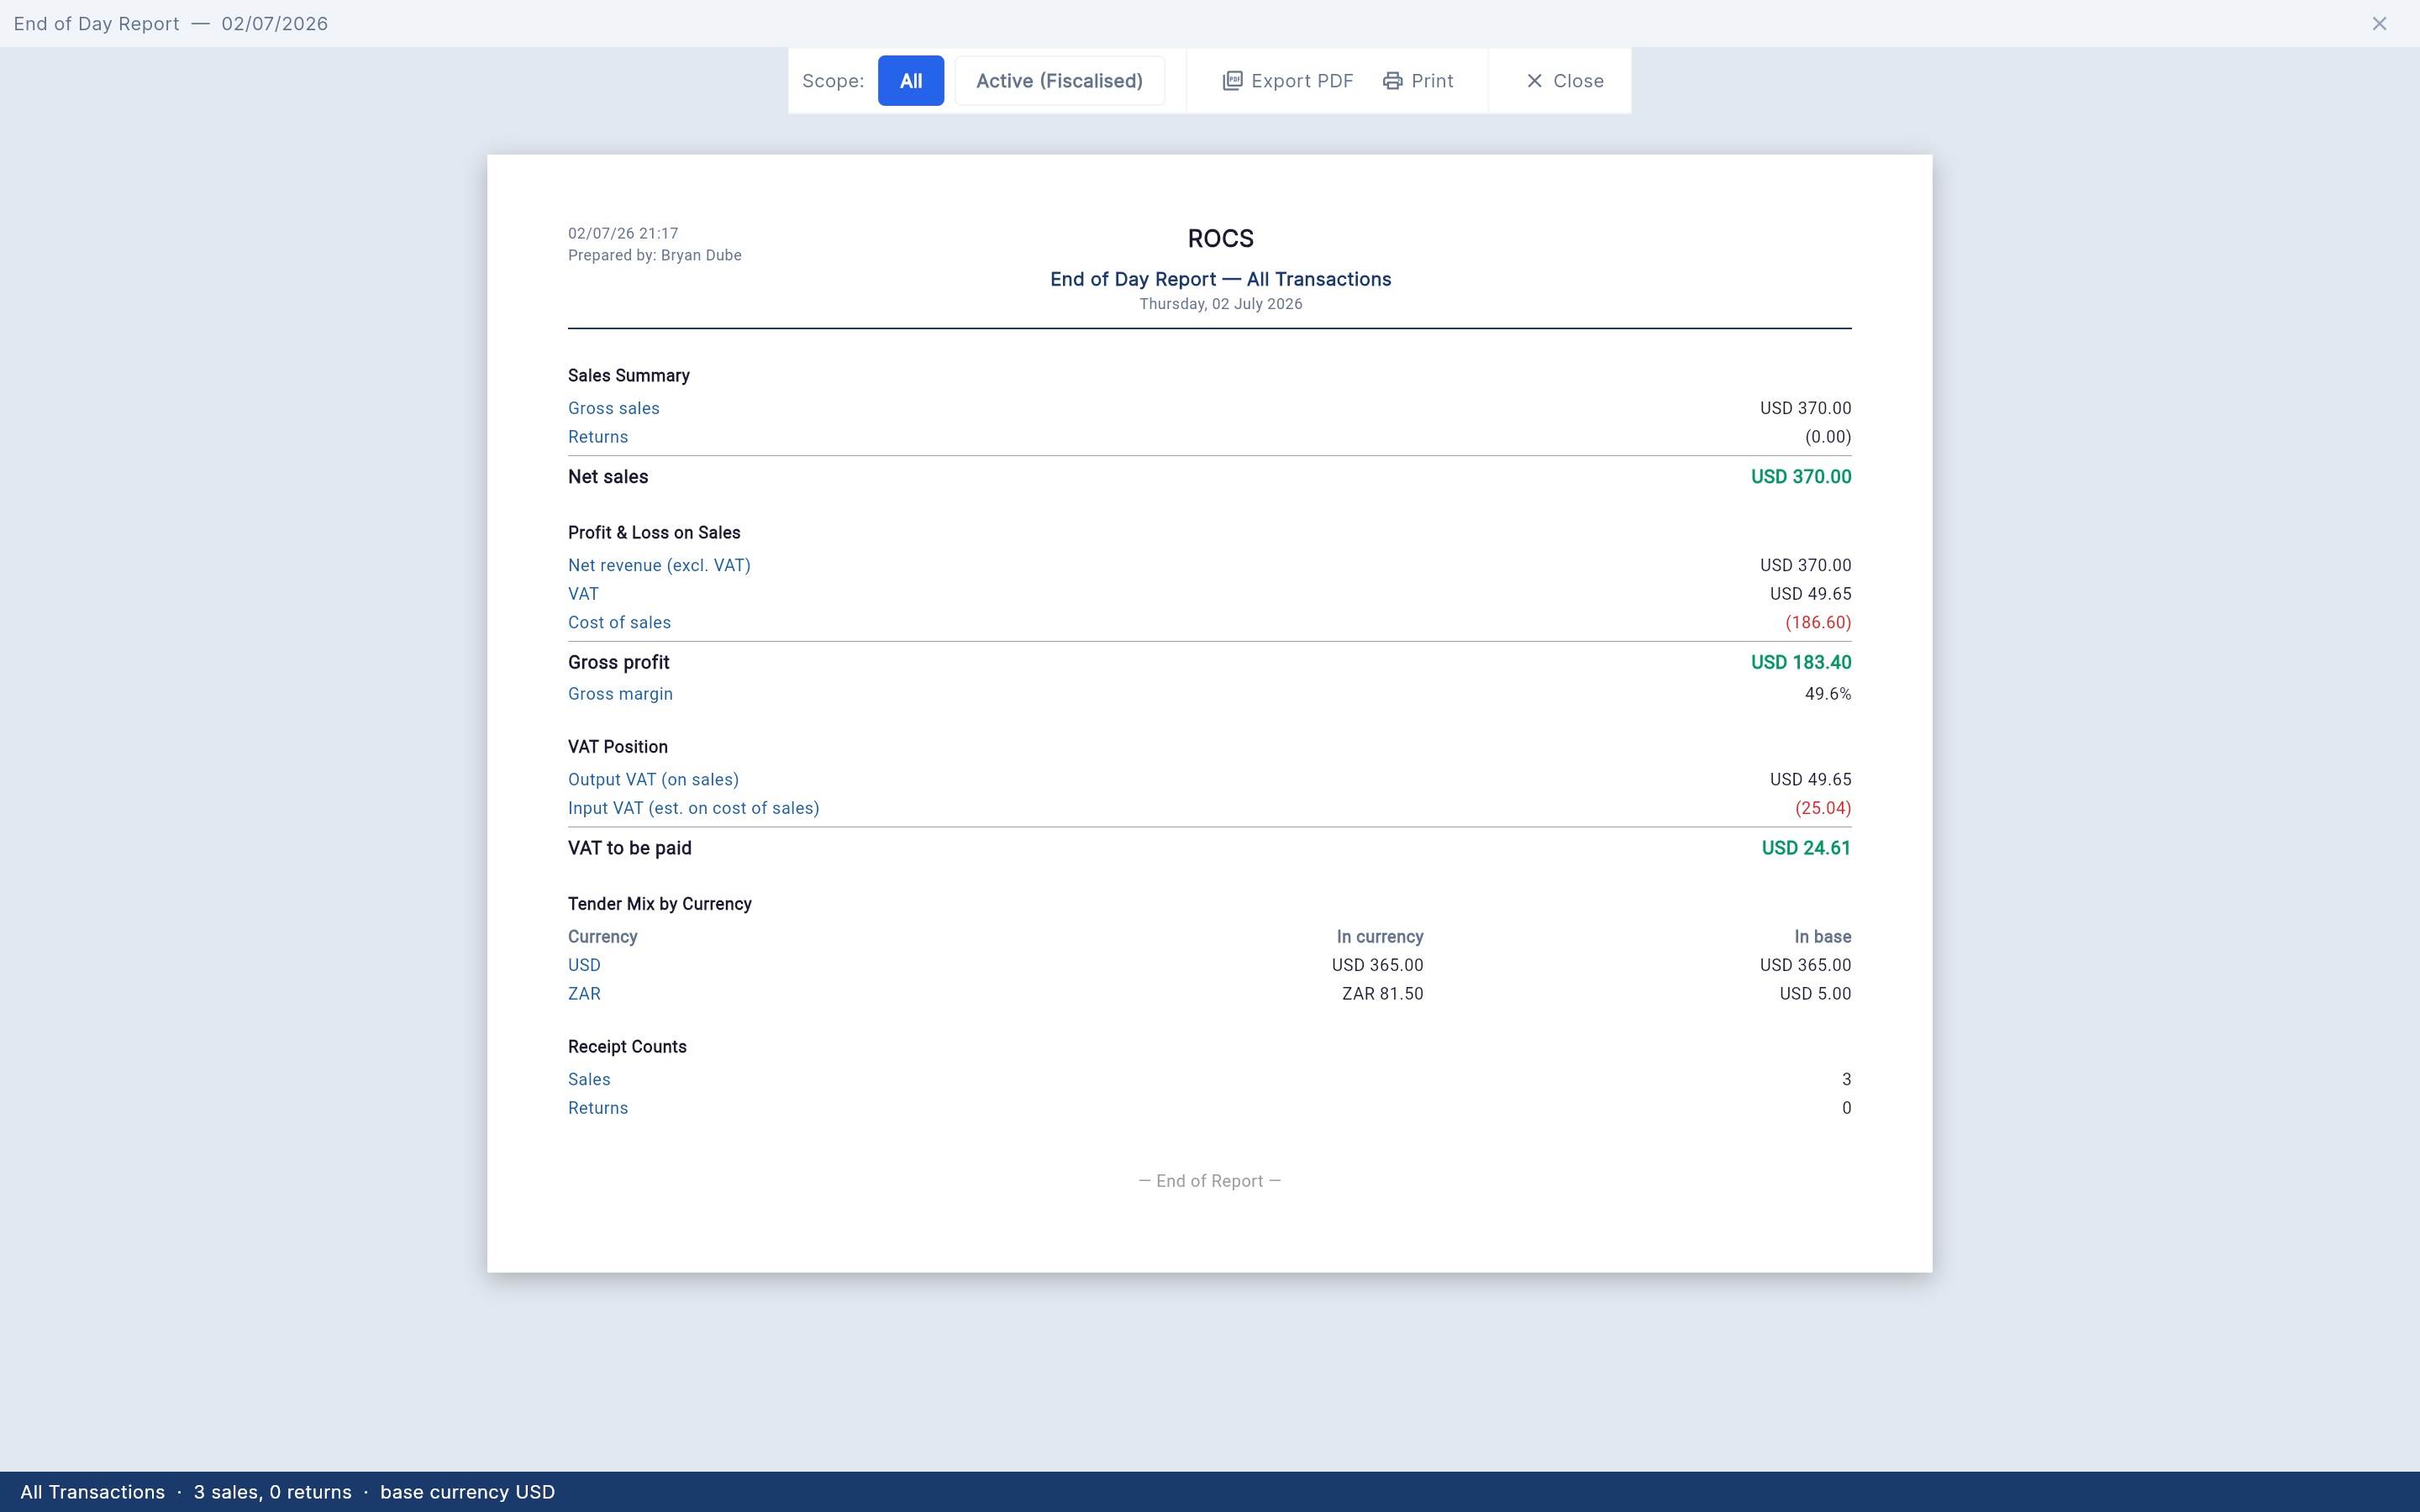
Task: Click the sales count 3
Action: (1846, 1080)
